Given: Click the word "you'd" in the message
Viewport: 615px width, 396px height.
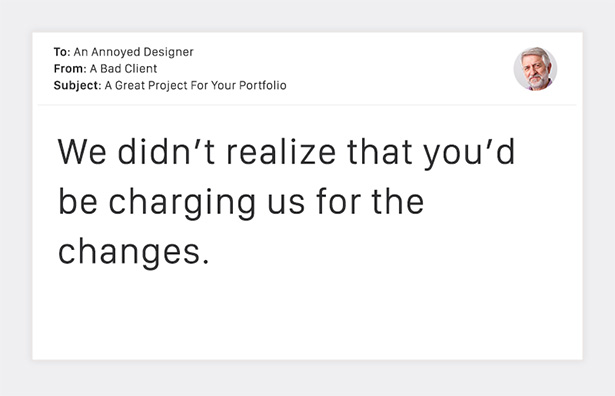Looking at the screenshot, I should pyautogui.click(x=469, y=153).
